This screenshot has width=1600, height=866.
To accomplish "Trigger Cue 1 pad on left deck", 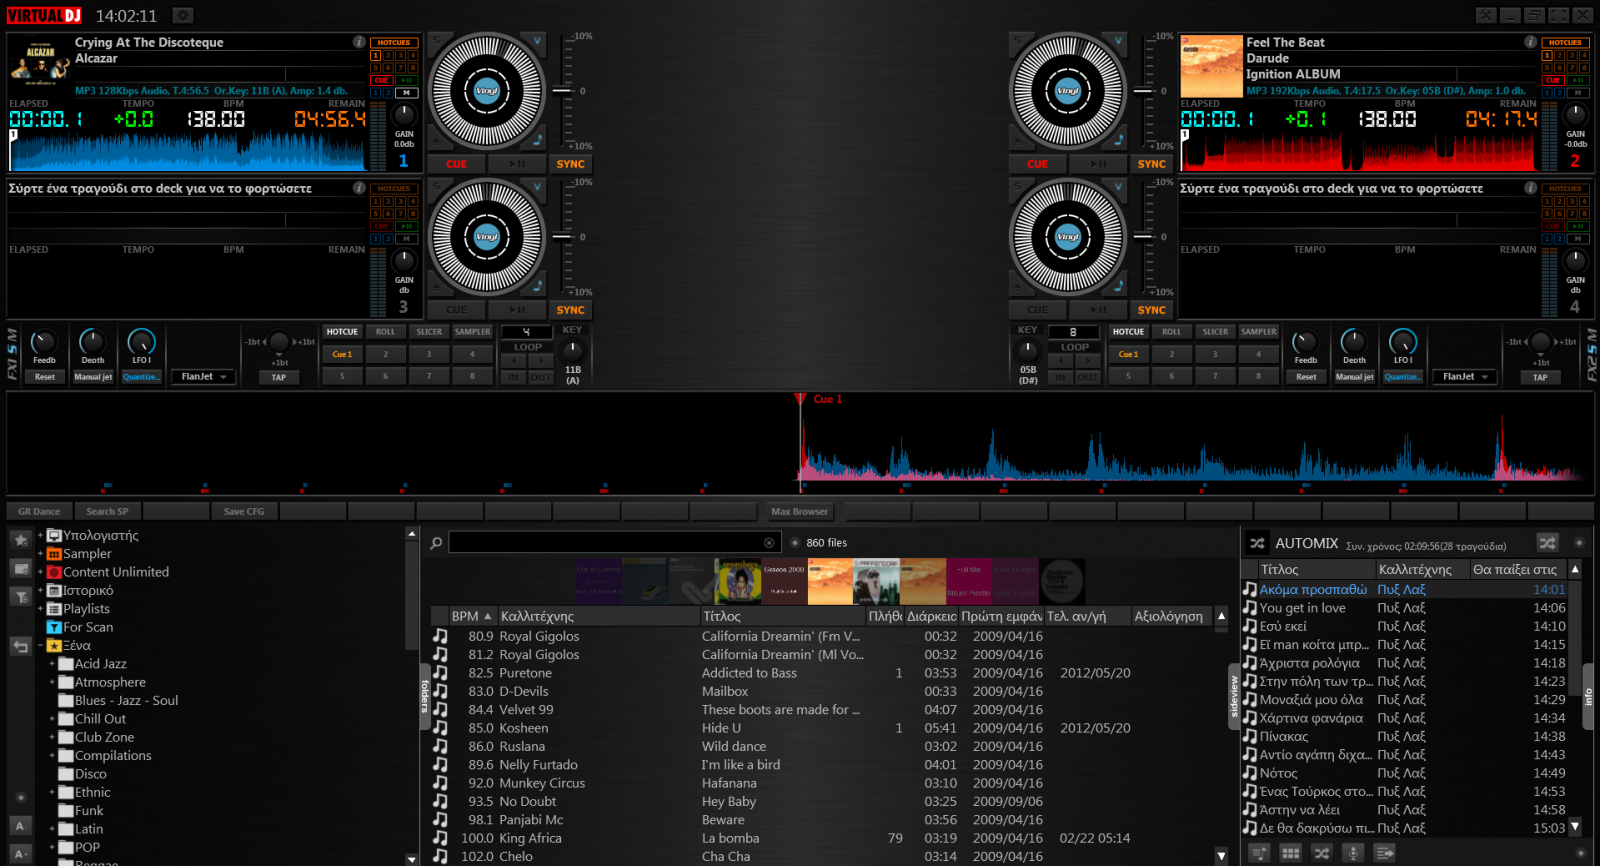I will coord(342,354).
